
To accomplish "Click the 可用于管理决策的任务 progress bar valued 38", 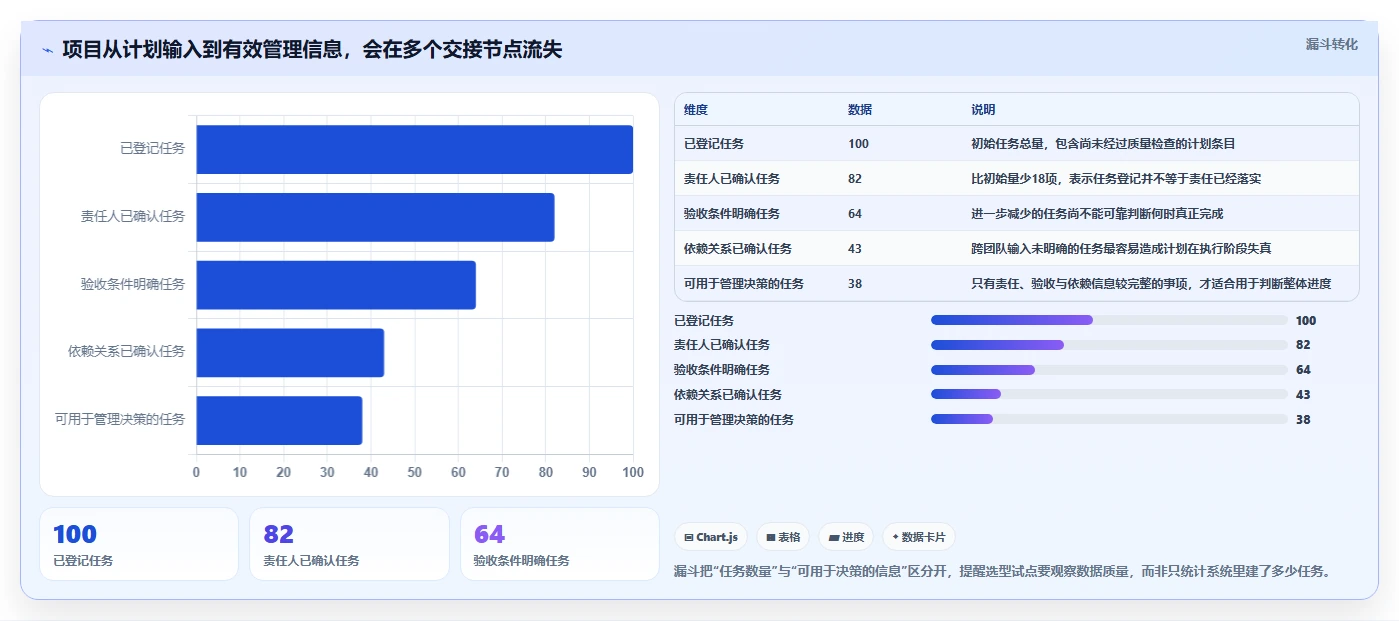I will pos(1109,419).
